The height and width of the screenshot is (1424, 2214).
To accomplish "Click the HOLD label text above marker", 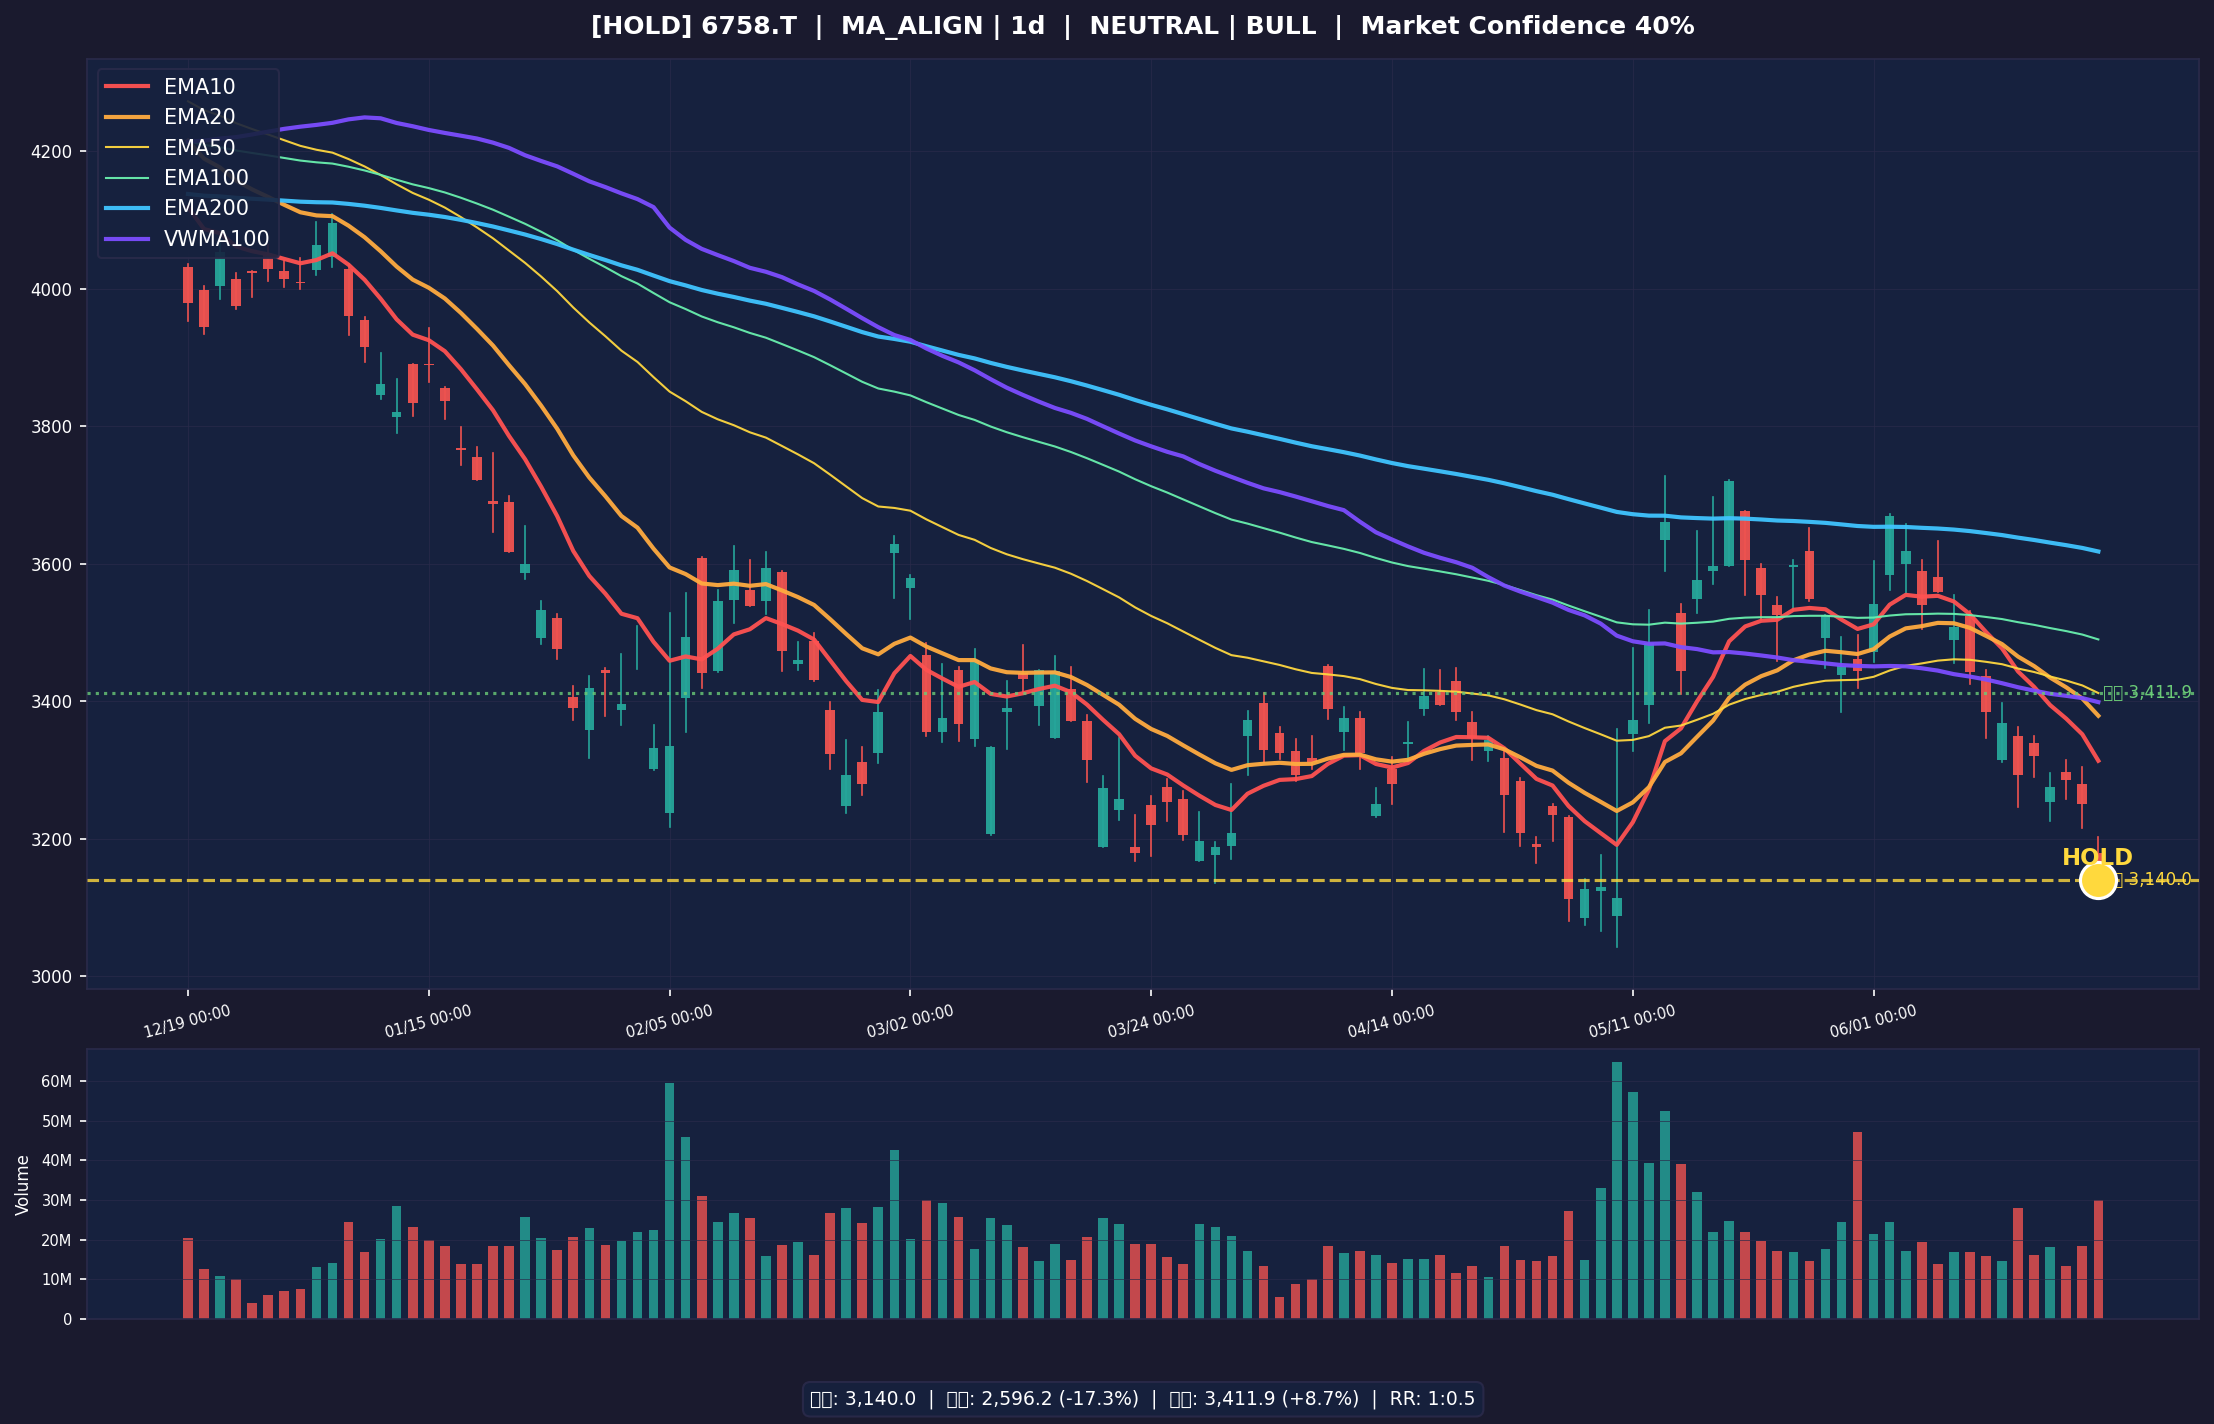I will coord(2097,857).
